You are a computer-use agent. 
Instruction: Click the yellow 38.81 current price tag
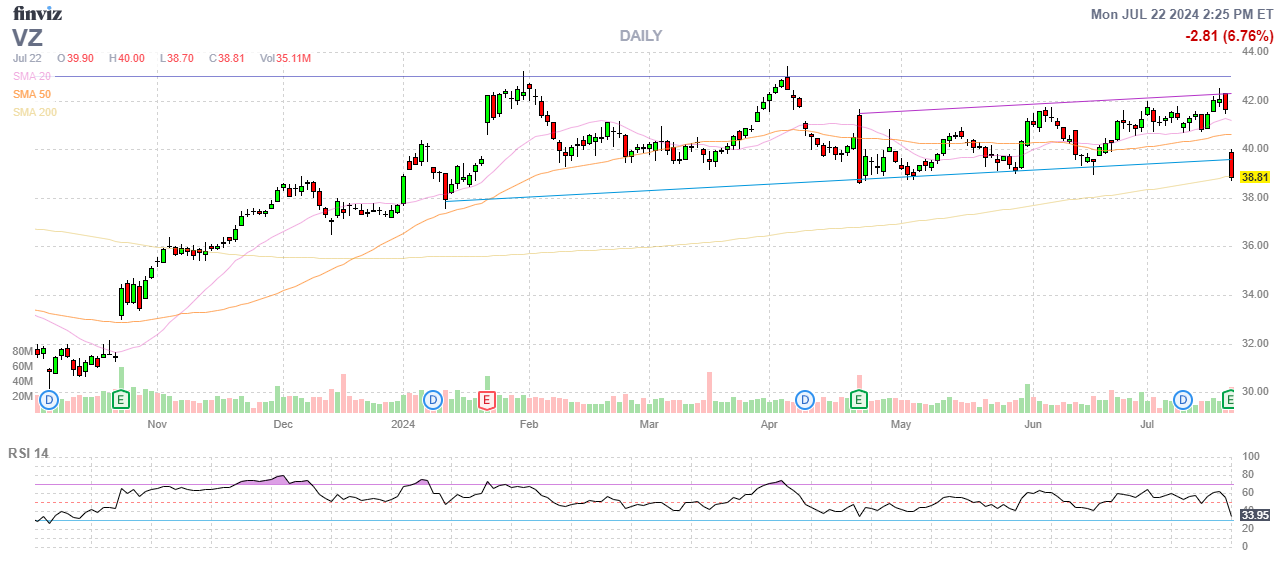pyautogui.click(x=1255, y=177)
